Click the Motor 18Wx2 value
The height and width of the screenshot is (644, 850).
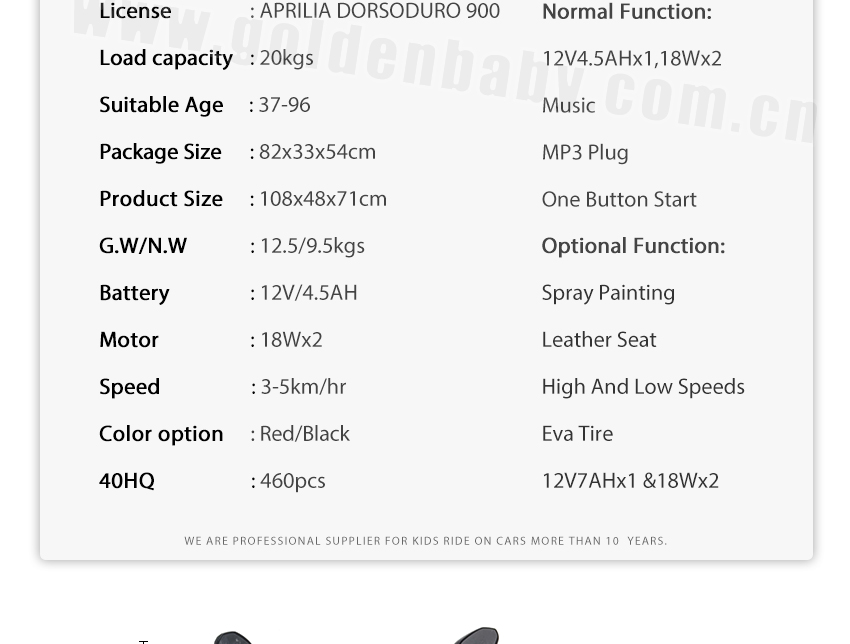pos(291,340)
